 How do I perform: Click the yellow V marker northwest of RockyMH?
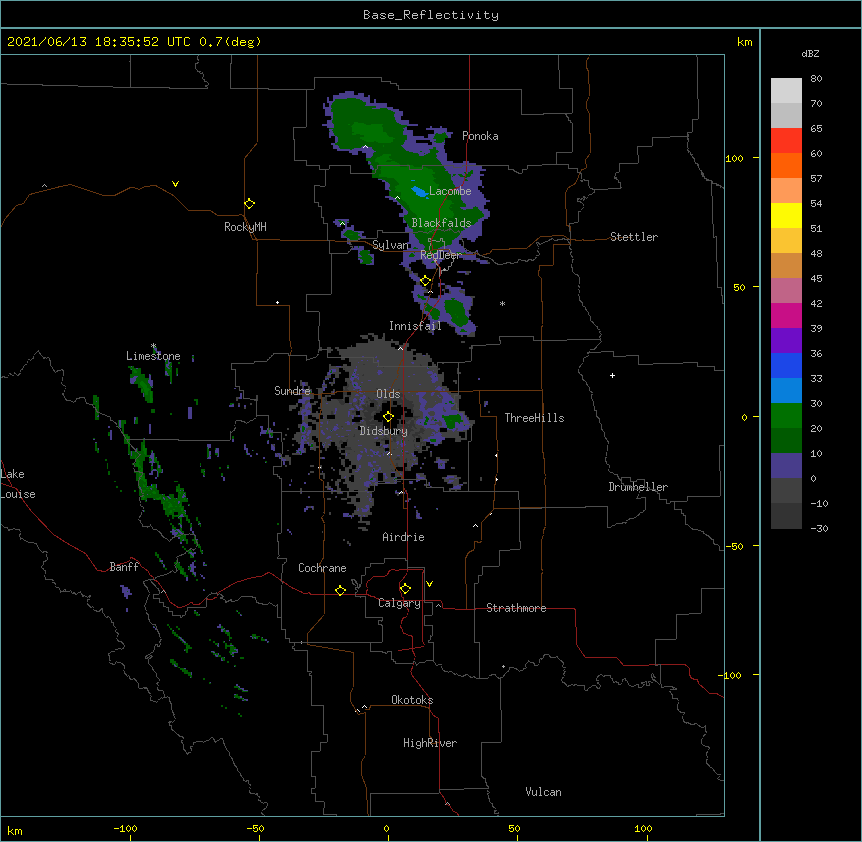(x=175, y=184)
